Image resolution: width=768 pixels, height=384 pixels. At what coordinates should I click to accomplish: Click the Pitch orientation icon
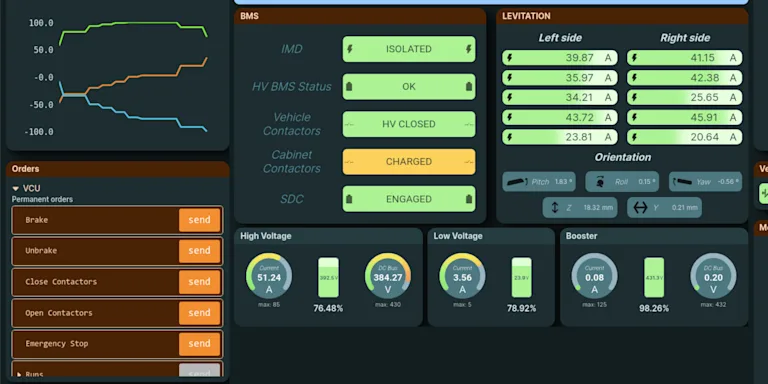(x=517, y=182)
